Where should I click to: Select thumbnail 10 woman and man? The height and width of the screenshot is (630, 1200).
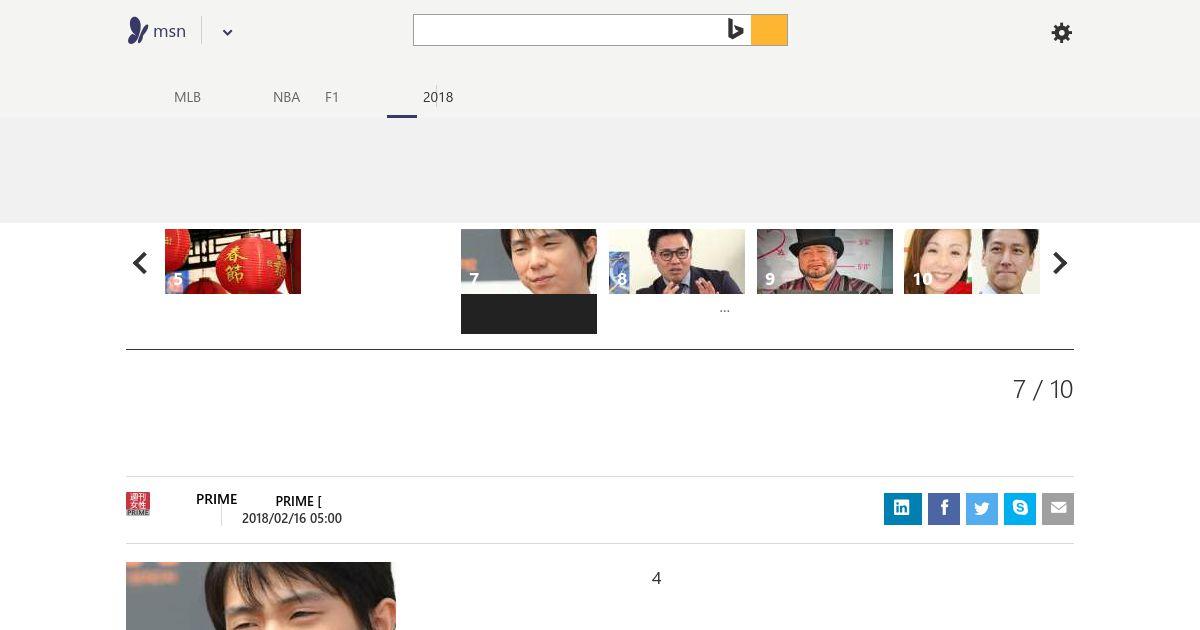tap(972, 261)
